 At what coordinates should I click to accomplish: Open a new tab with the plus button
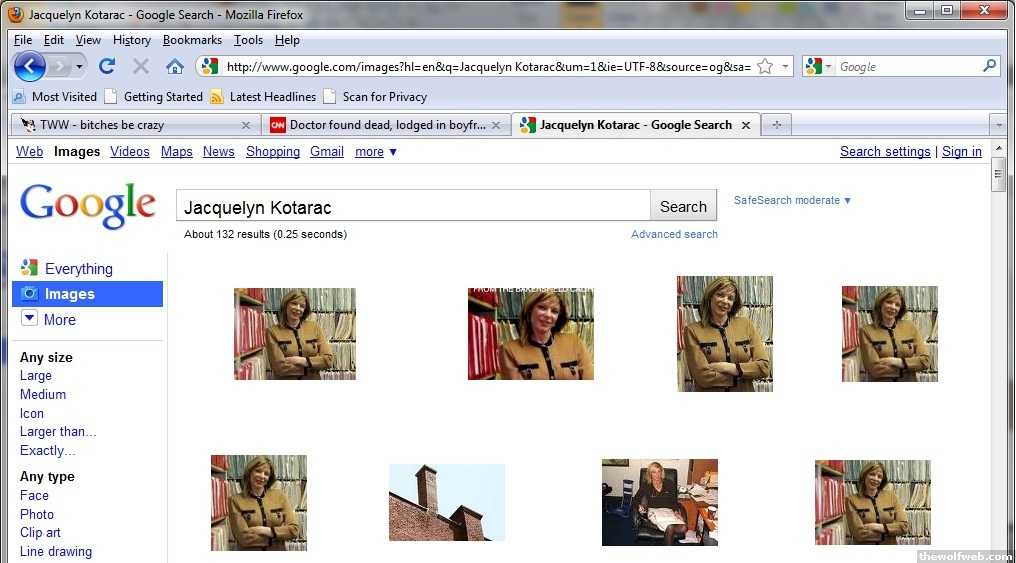pos(775,125)
